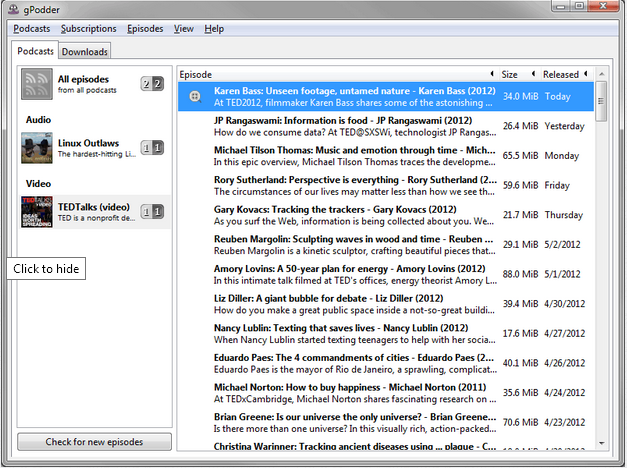
Task: Sort by the Released column header
Action: point(565,74)
